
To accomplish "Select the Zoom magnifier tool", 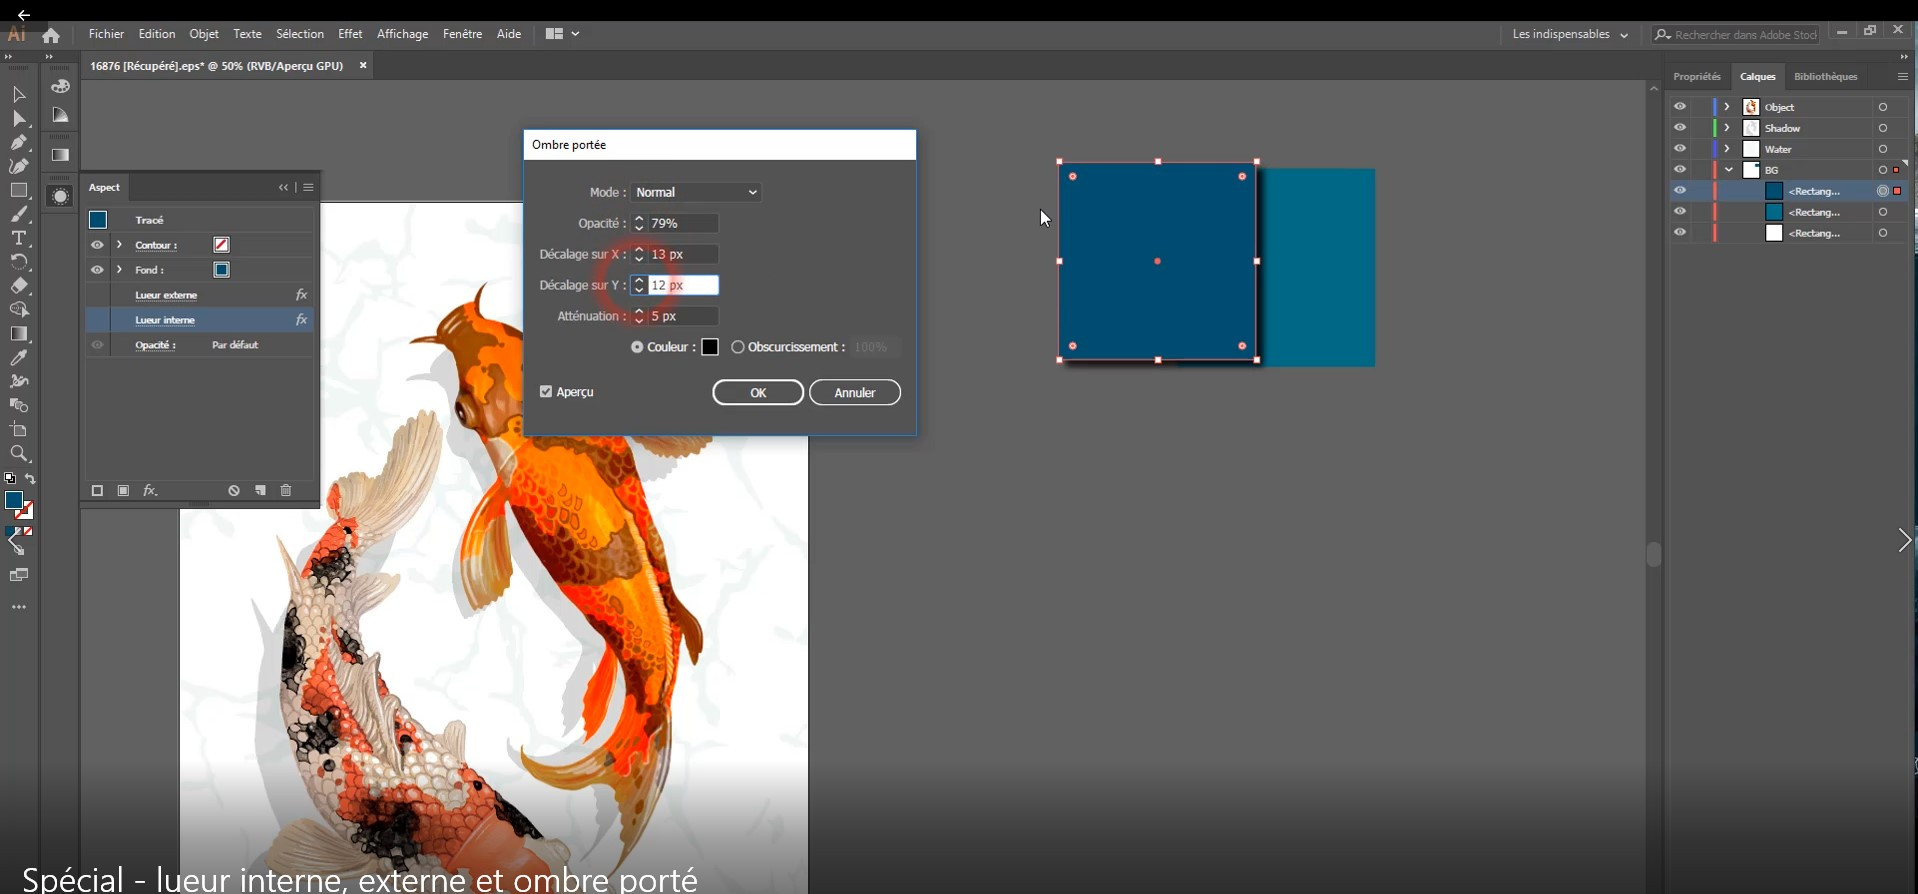I will point(19,454).
